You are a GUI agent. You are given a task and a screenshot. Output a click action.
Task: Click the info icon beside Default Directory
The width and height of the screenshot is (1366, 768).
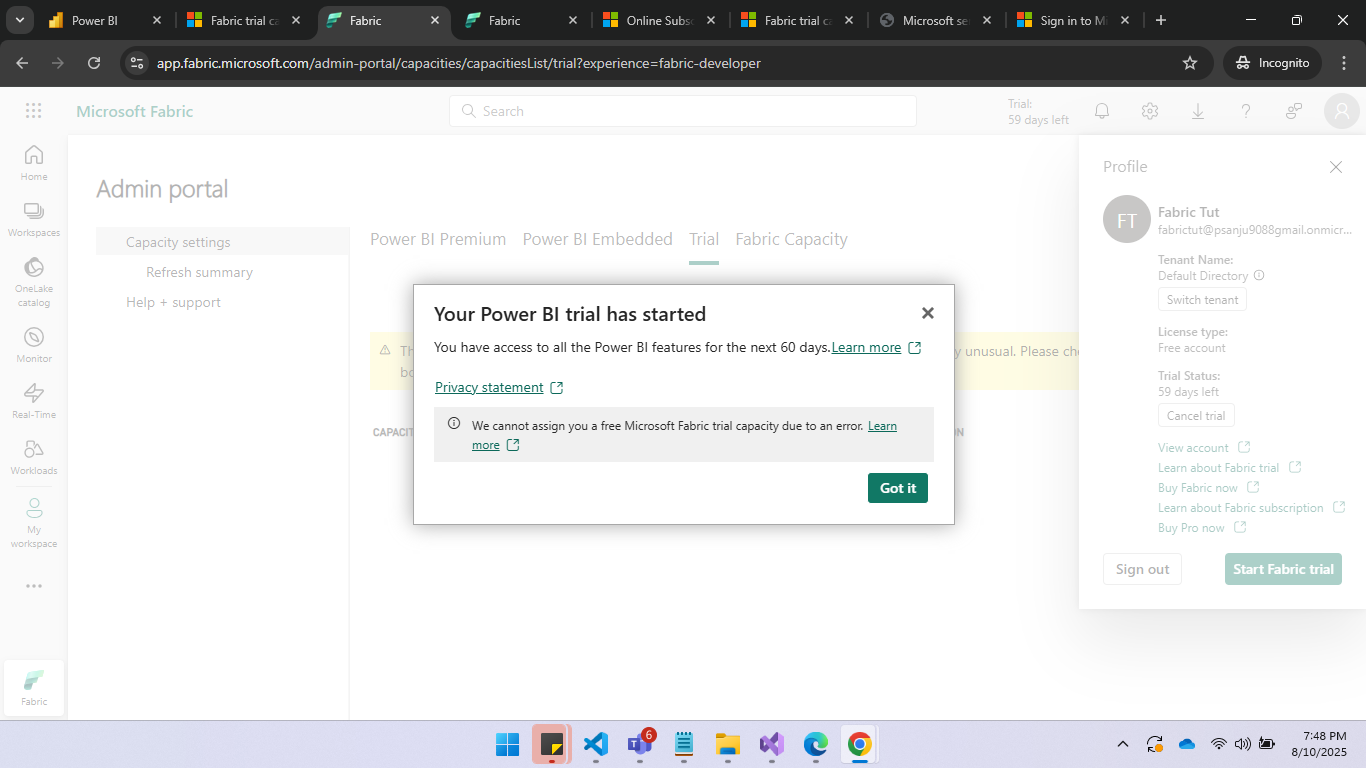coord(1259,275)
